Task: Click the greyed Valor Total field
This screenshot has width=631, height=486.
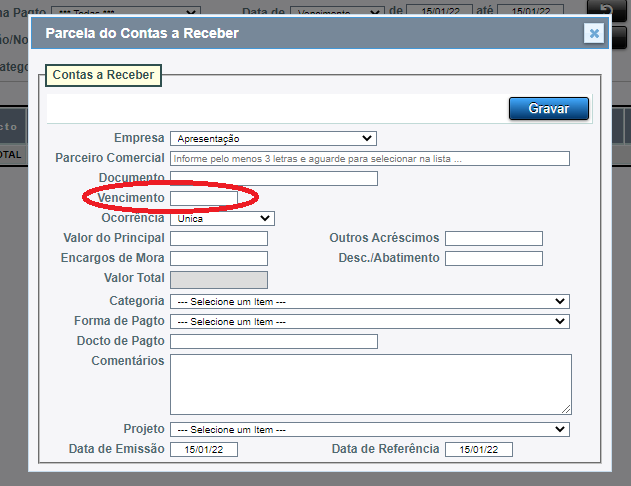Action: (x=219, y=280)
